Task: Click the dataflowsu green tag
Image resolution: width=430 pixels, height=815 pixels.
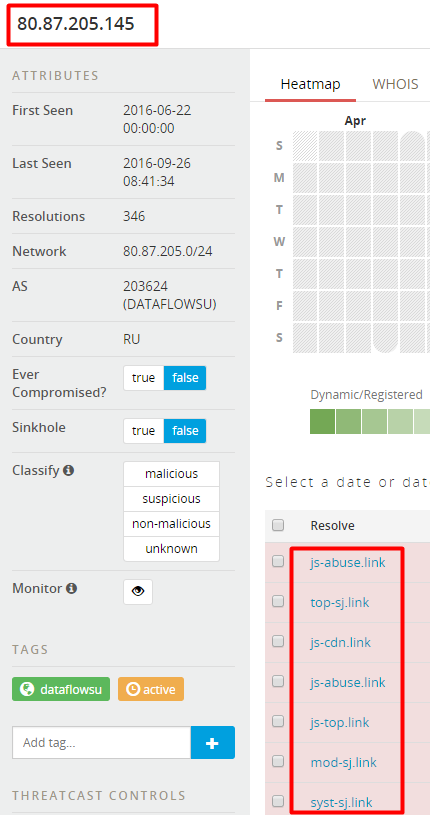Action: (61, 689)
